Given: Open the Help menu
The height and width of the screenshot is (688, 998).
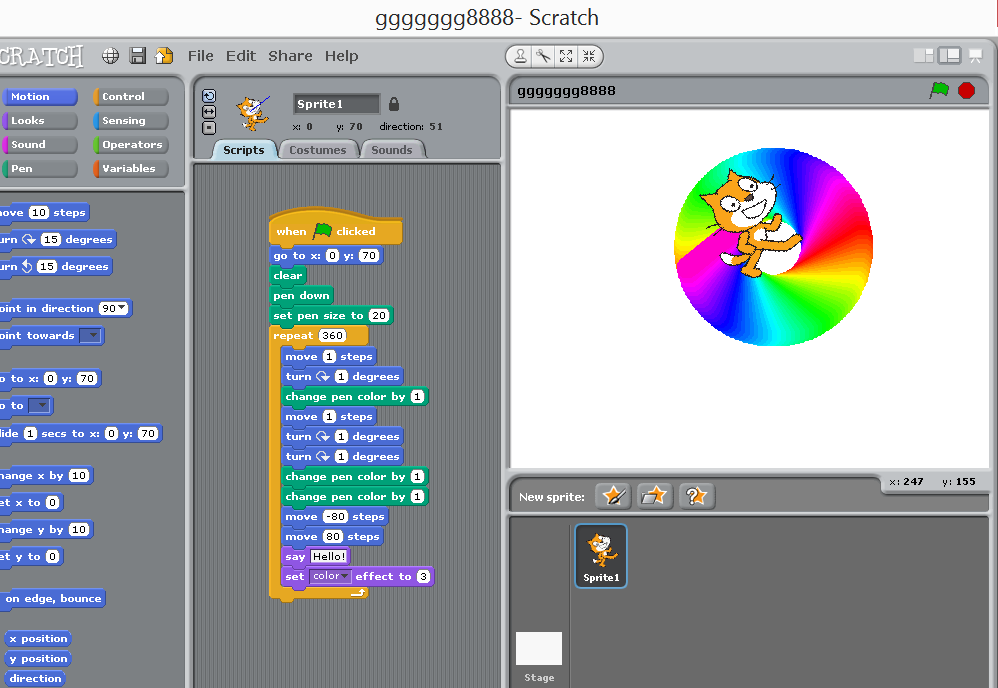Looking at the screenshot, I should (x=341, y=56).
